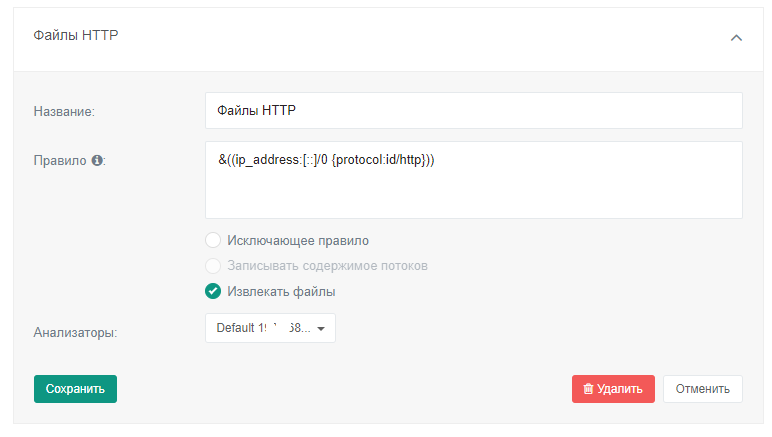This screenshot has width=772, height=437.
Task: Click the Записывать содержимое потоков label text
Action: coord(328,266)
